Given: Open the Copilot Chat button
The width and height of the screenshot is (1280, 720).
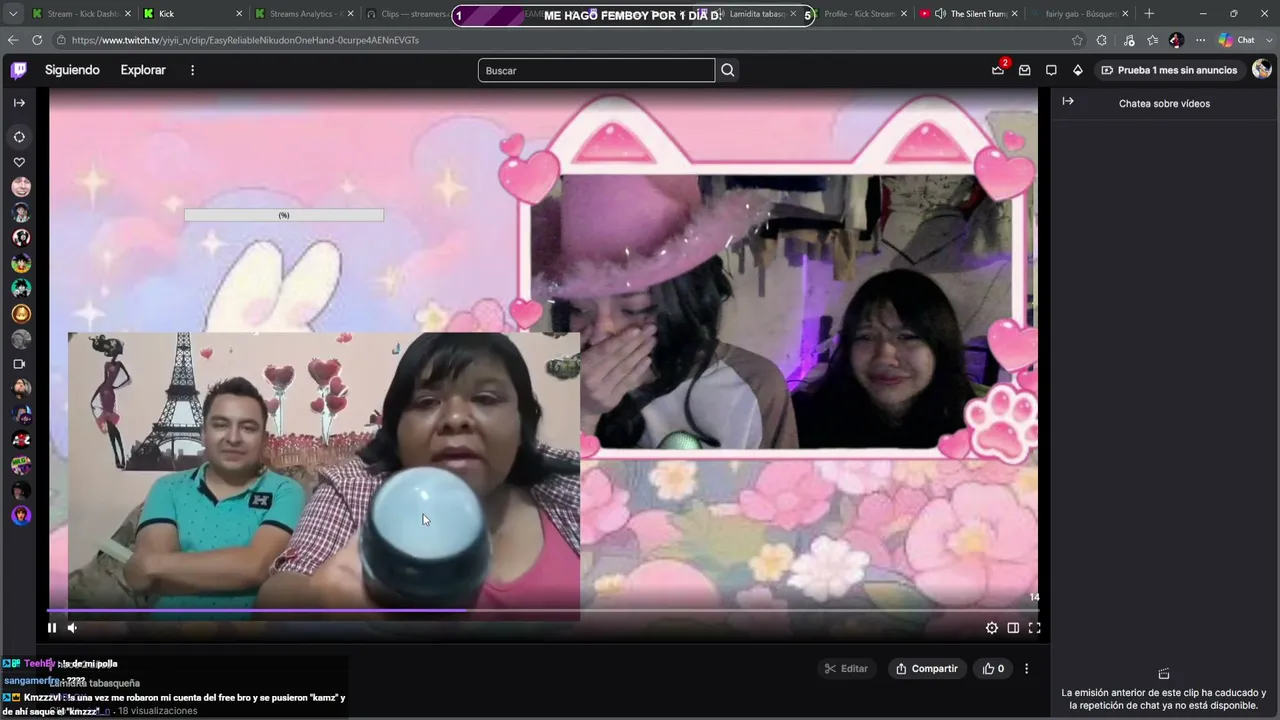Looking at the screenshot, I should 1237,40.
